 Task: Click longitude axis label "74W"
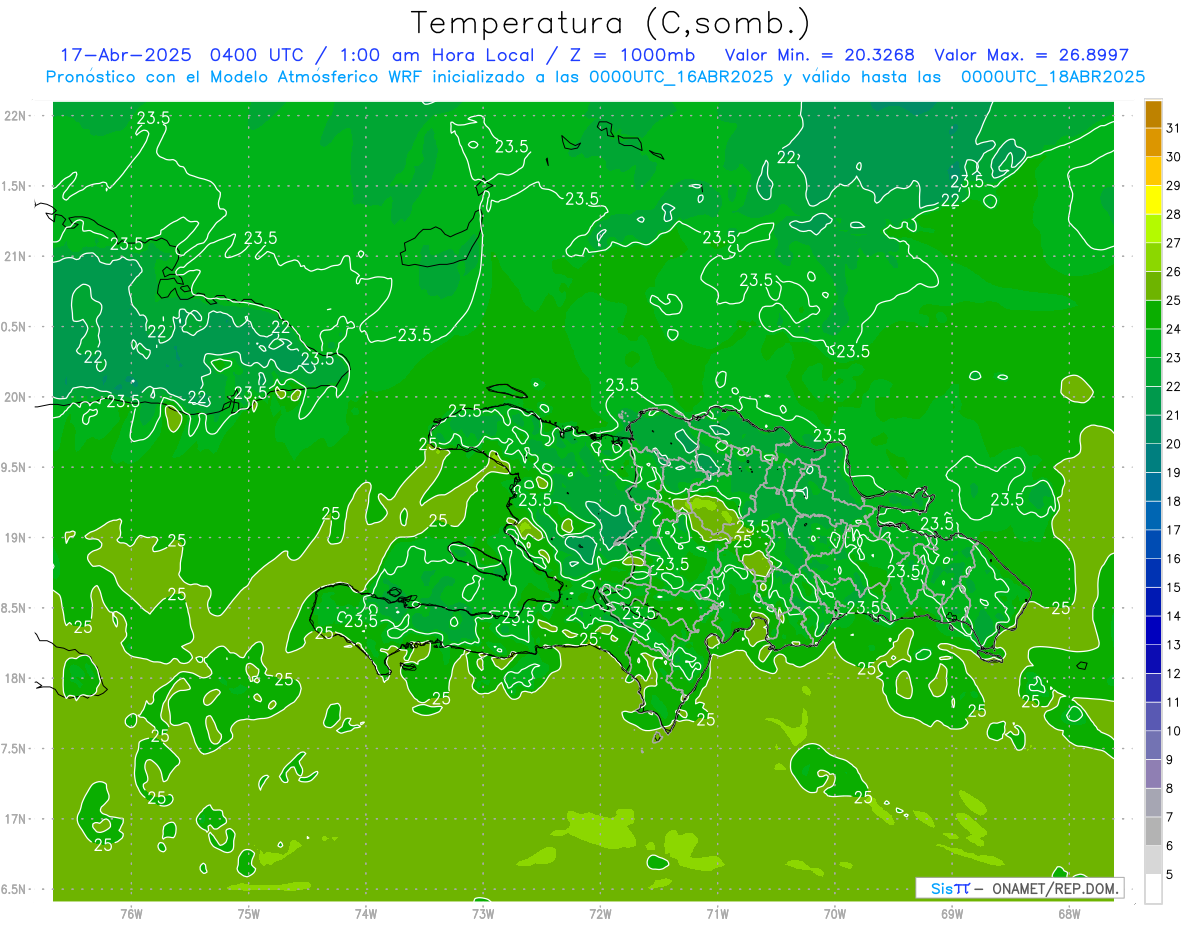[x=366, y=914]
